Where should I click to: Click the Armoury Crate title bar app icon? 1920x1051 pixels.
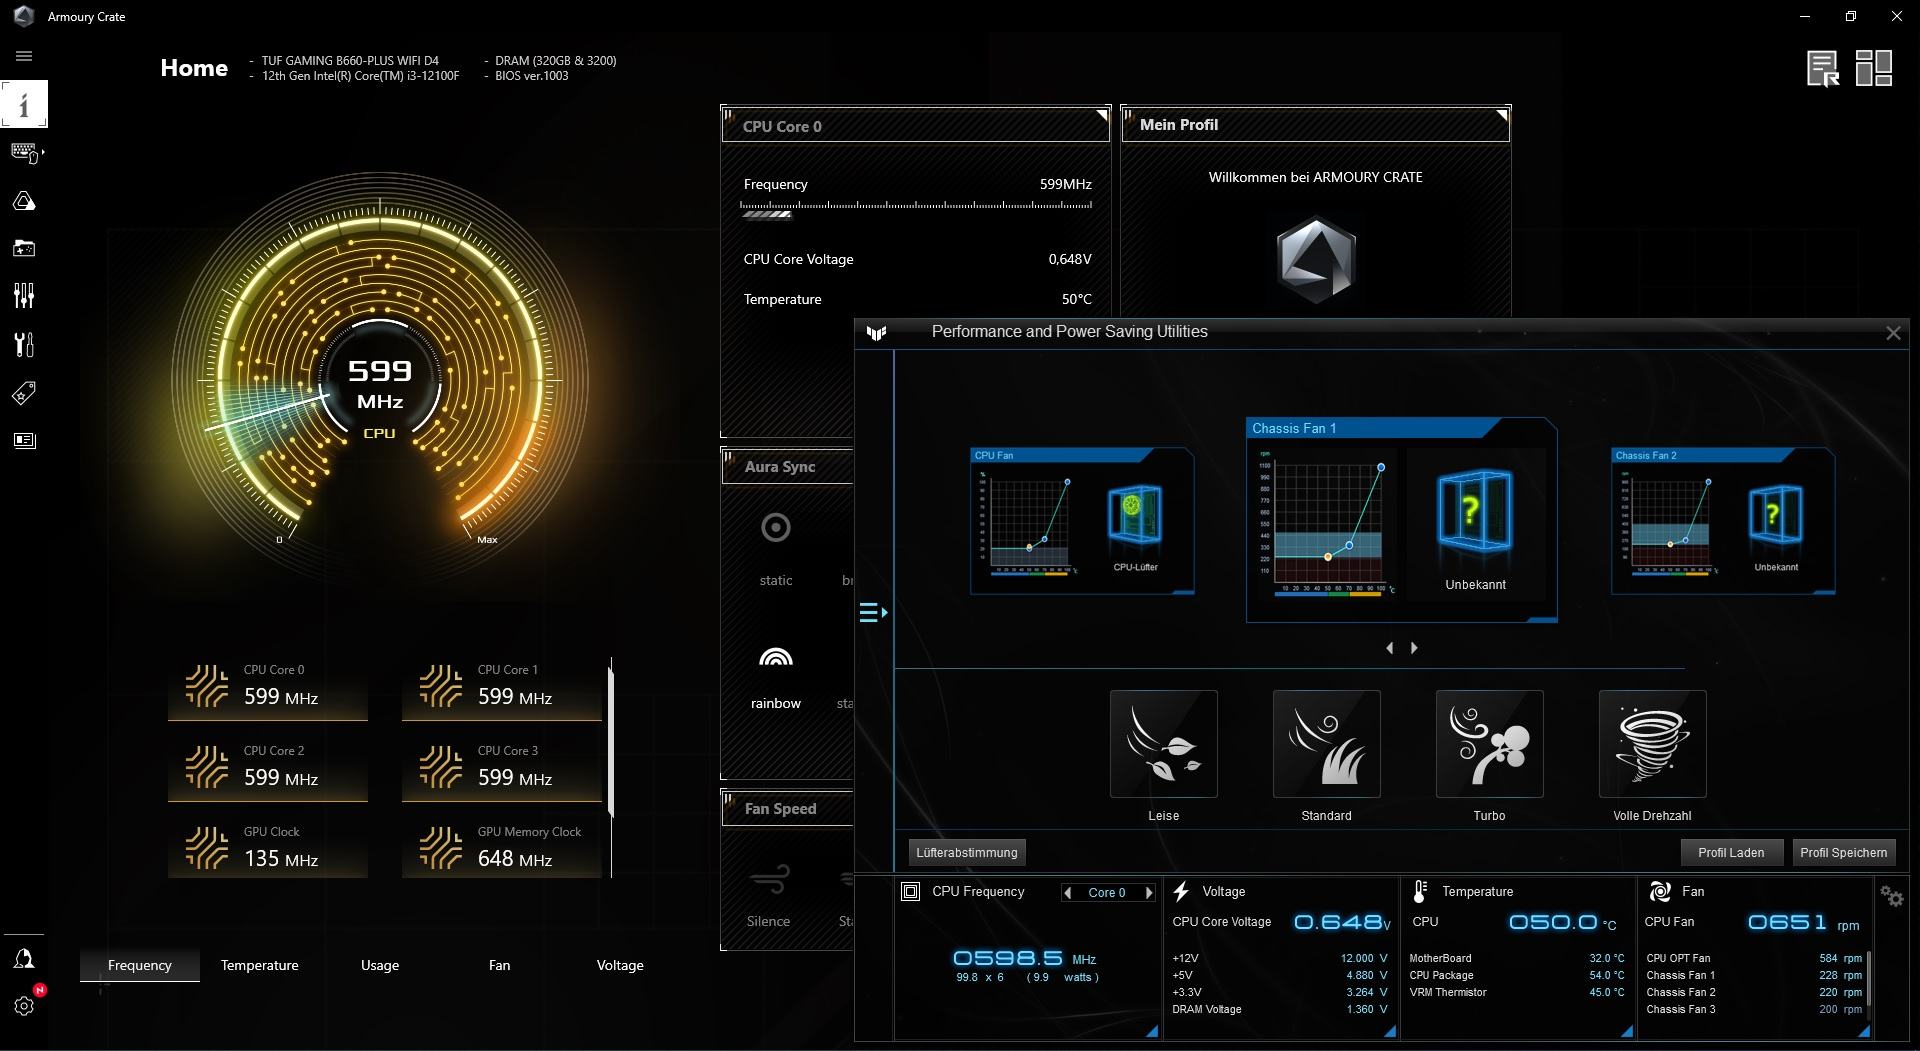(x=24, y=16)
